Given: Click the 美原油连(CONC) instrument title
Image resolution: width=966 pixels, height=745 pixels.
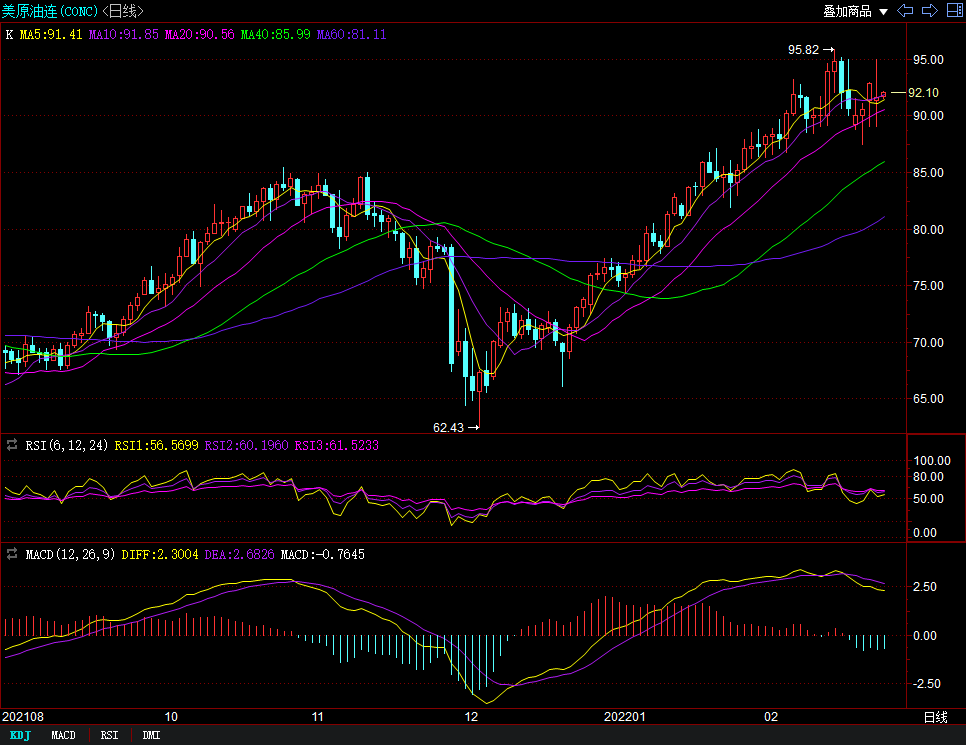Looking at the screenshot, I should tap(49, 11).
